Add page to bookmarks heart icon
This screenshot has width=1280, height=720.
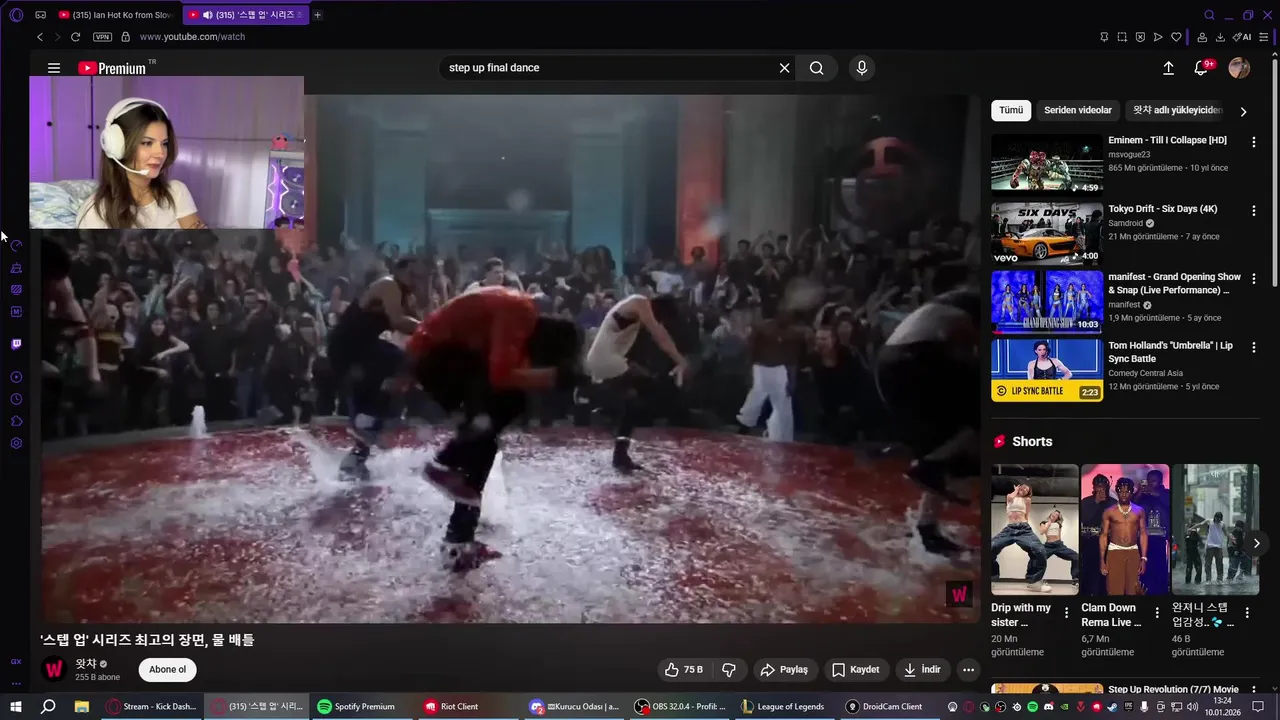coord(1176,37)
